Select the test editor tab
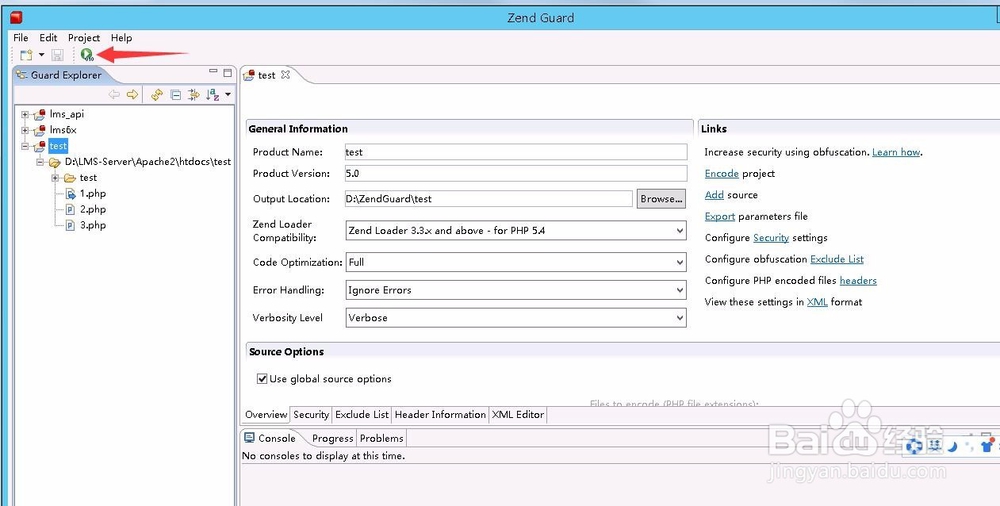The height and width of the screenshot is (506, 1000). [267, 75]
